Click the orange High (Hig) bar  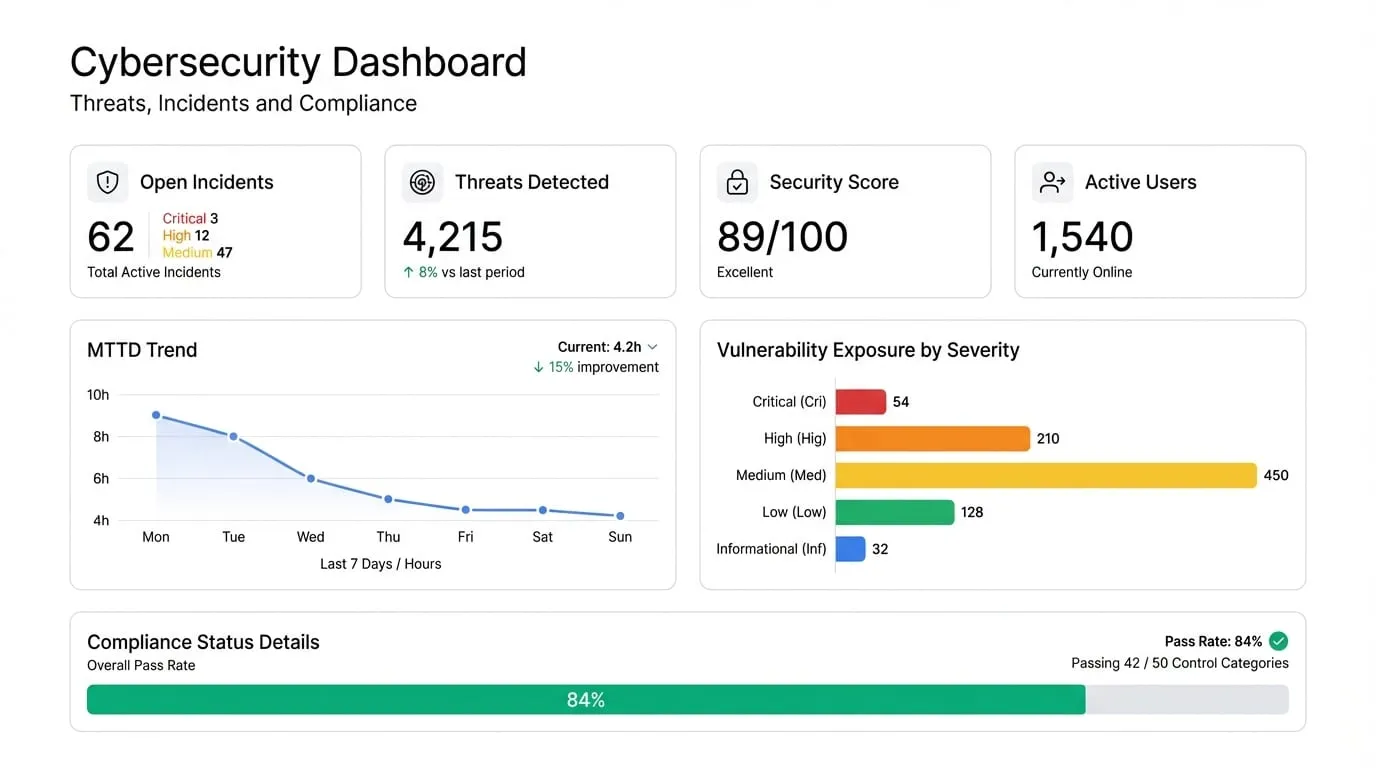pyautogui.click(x=933, y=438)
